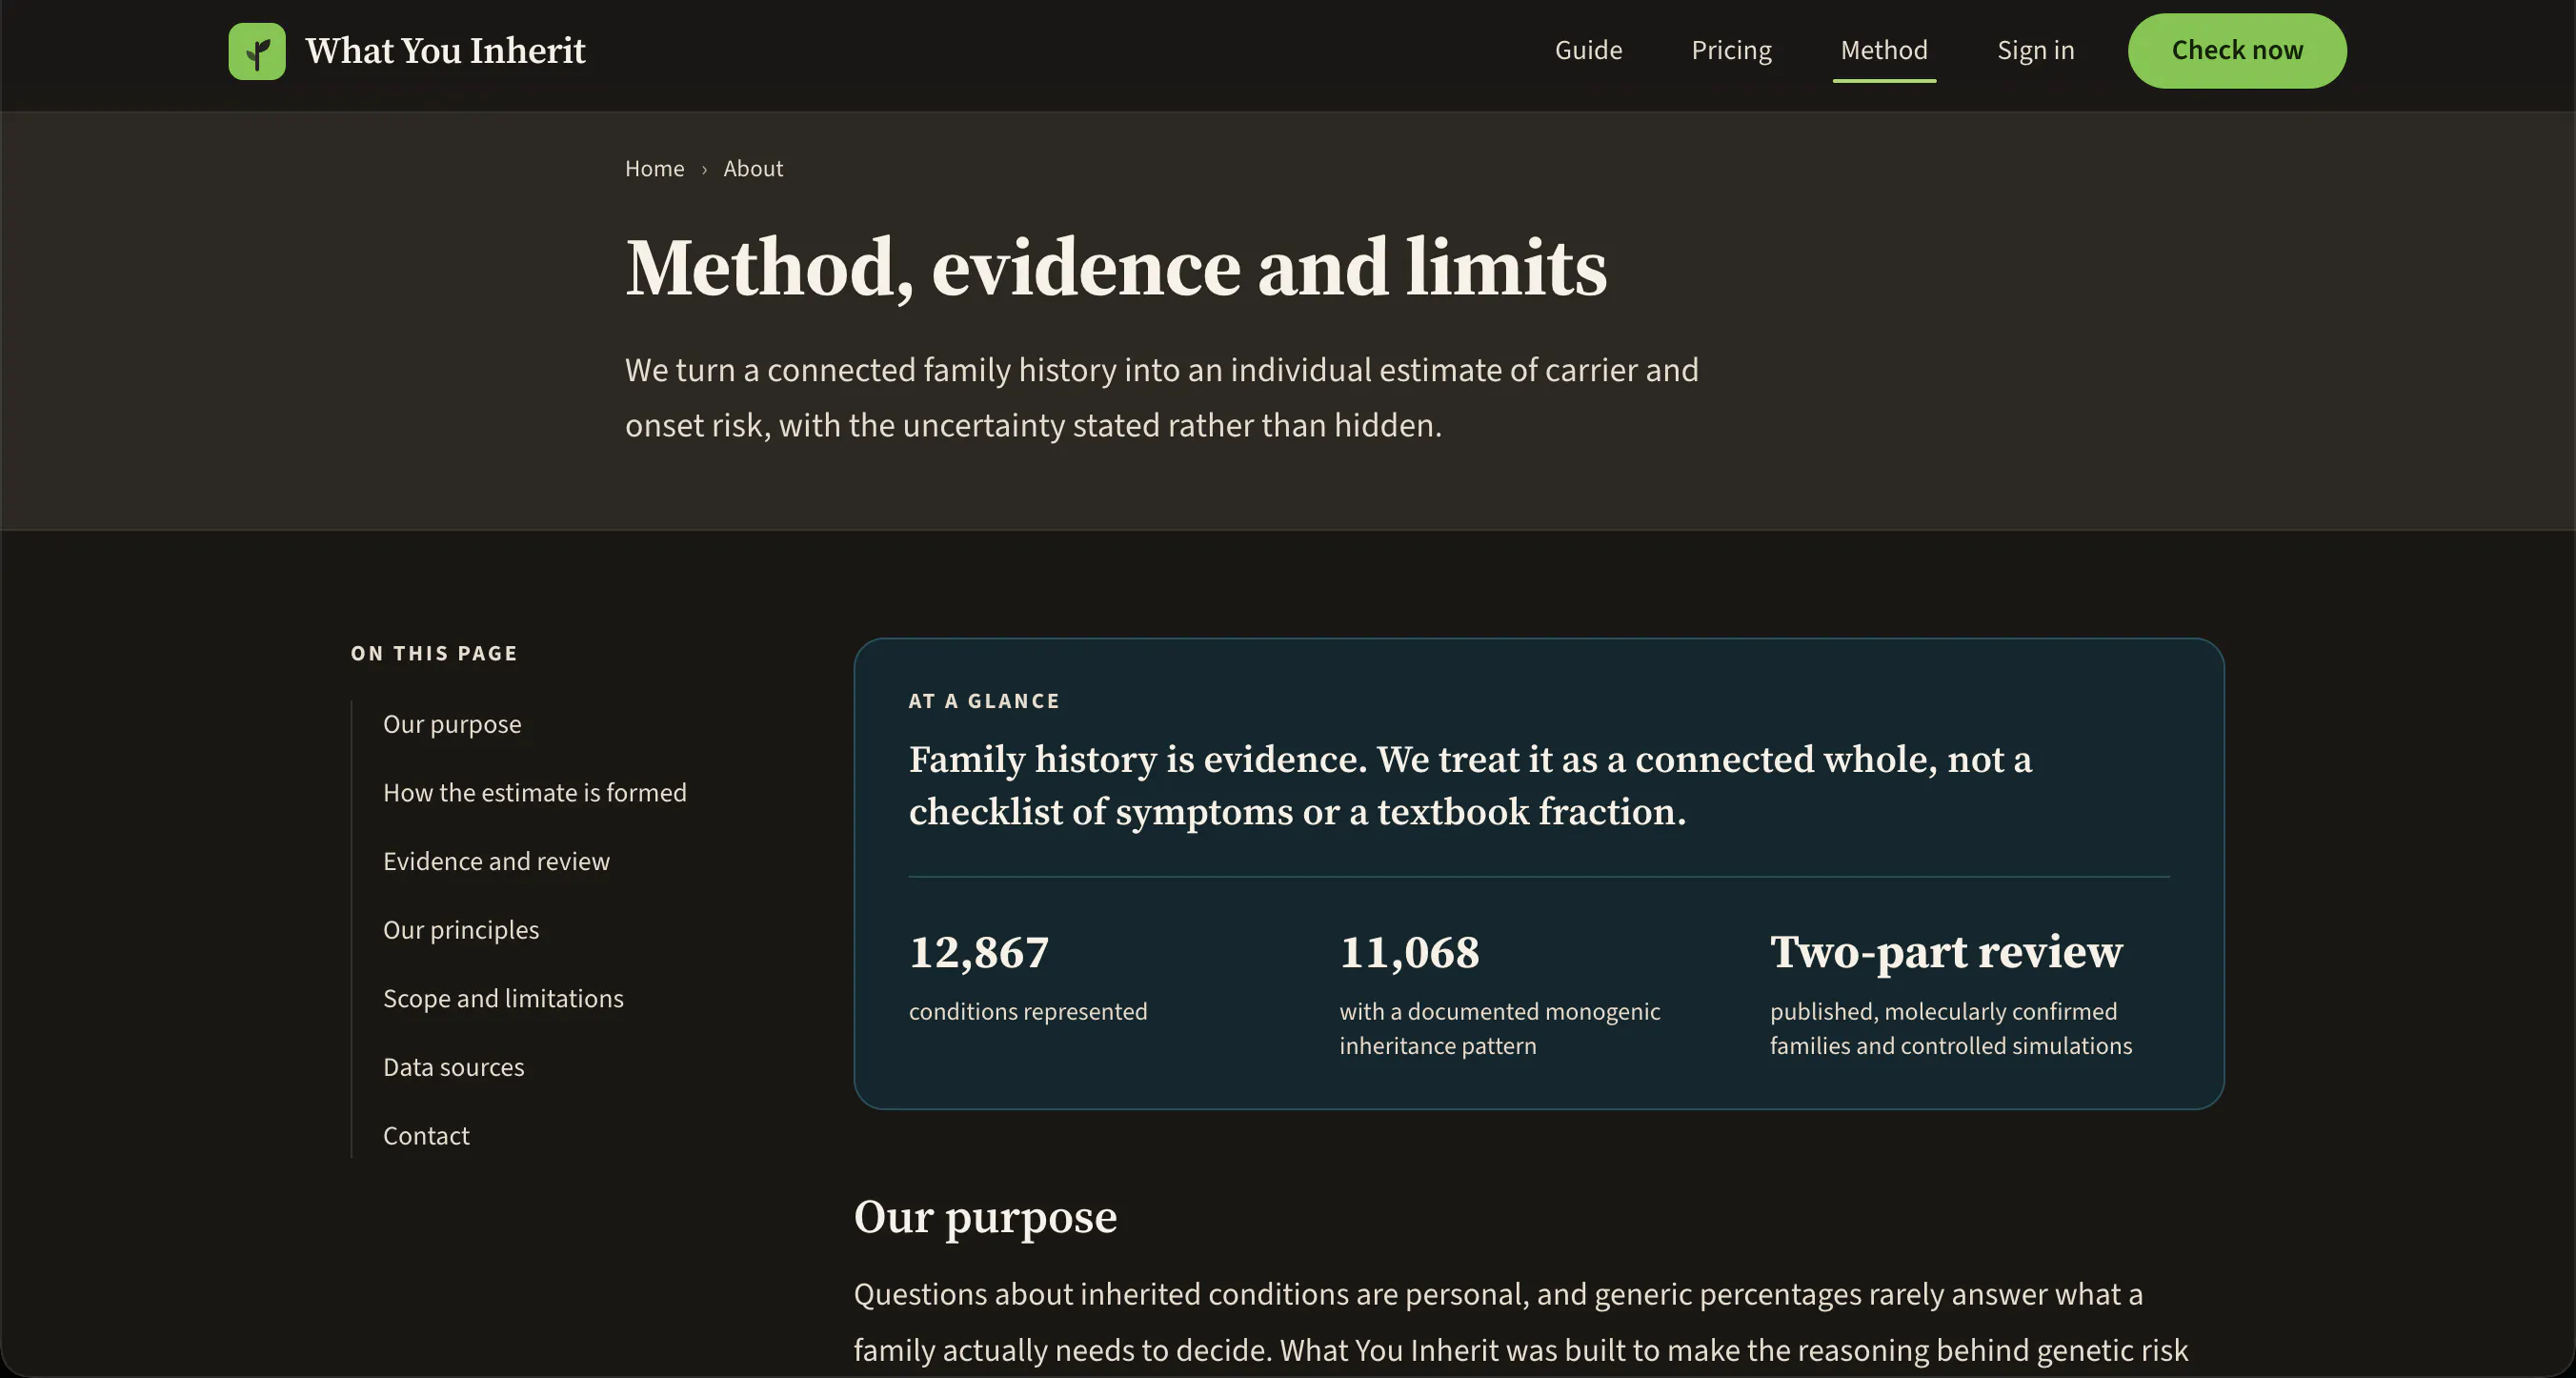Click the breadcrumb chevron separator
This screenshot has width=2576, height=1378.
(704, 169)
